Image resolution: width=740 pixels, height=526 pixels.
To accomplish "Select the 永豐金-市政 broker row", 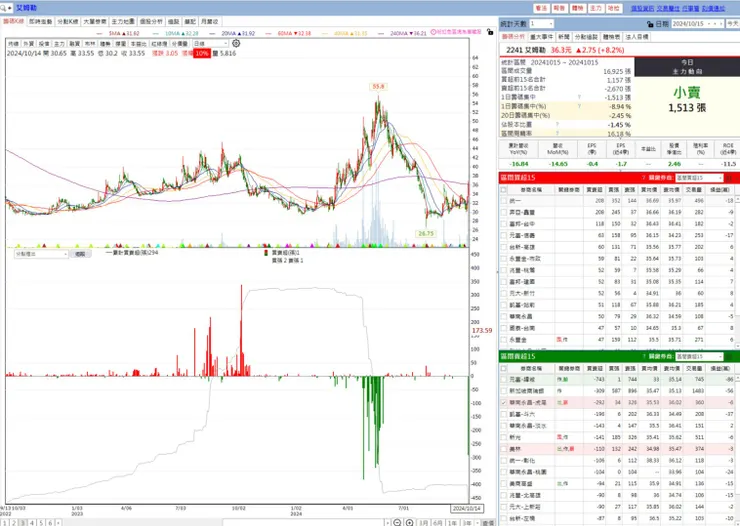I will tap(619, 259).
